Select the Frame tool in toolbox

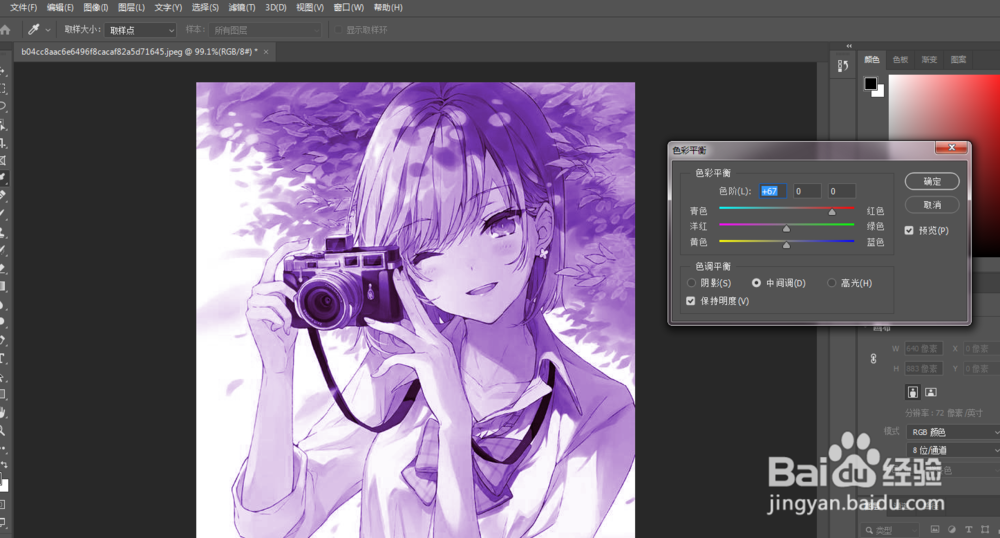pos(3,160)
